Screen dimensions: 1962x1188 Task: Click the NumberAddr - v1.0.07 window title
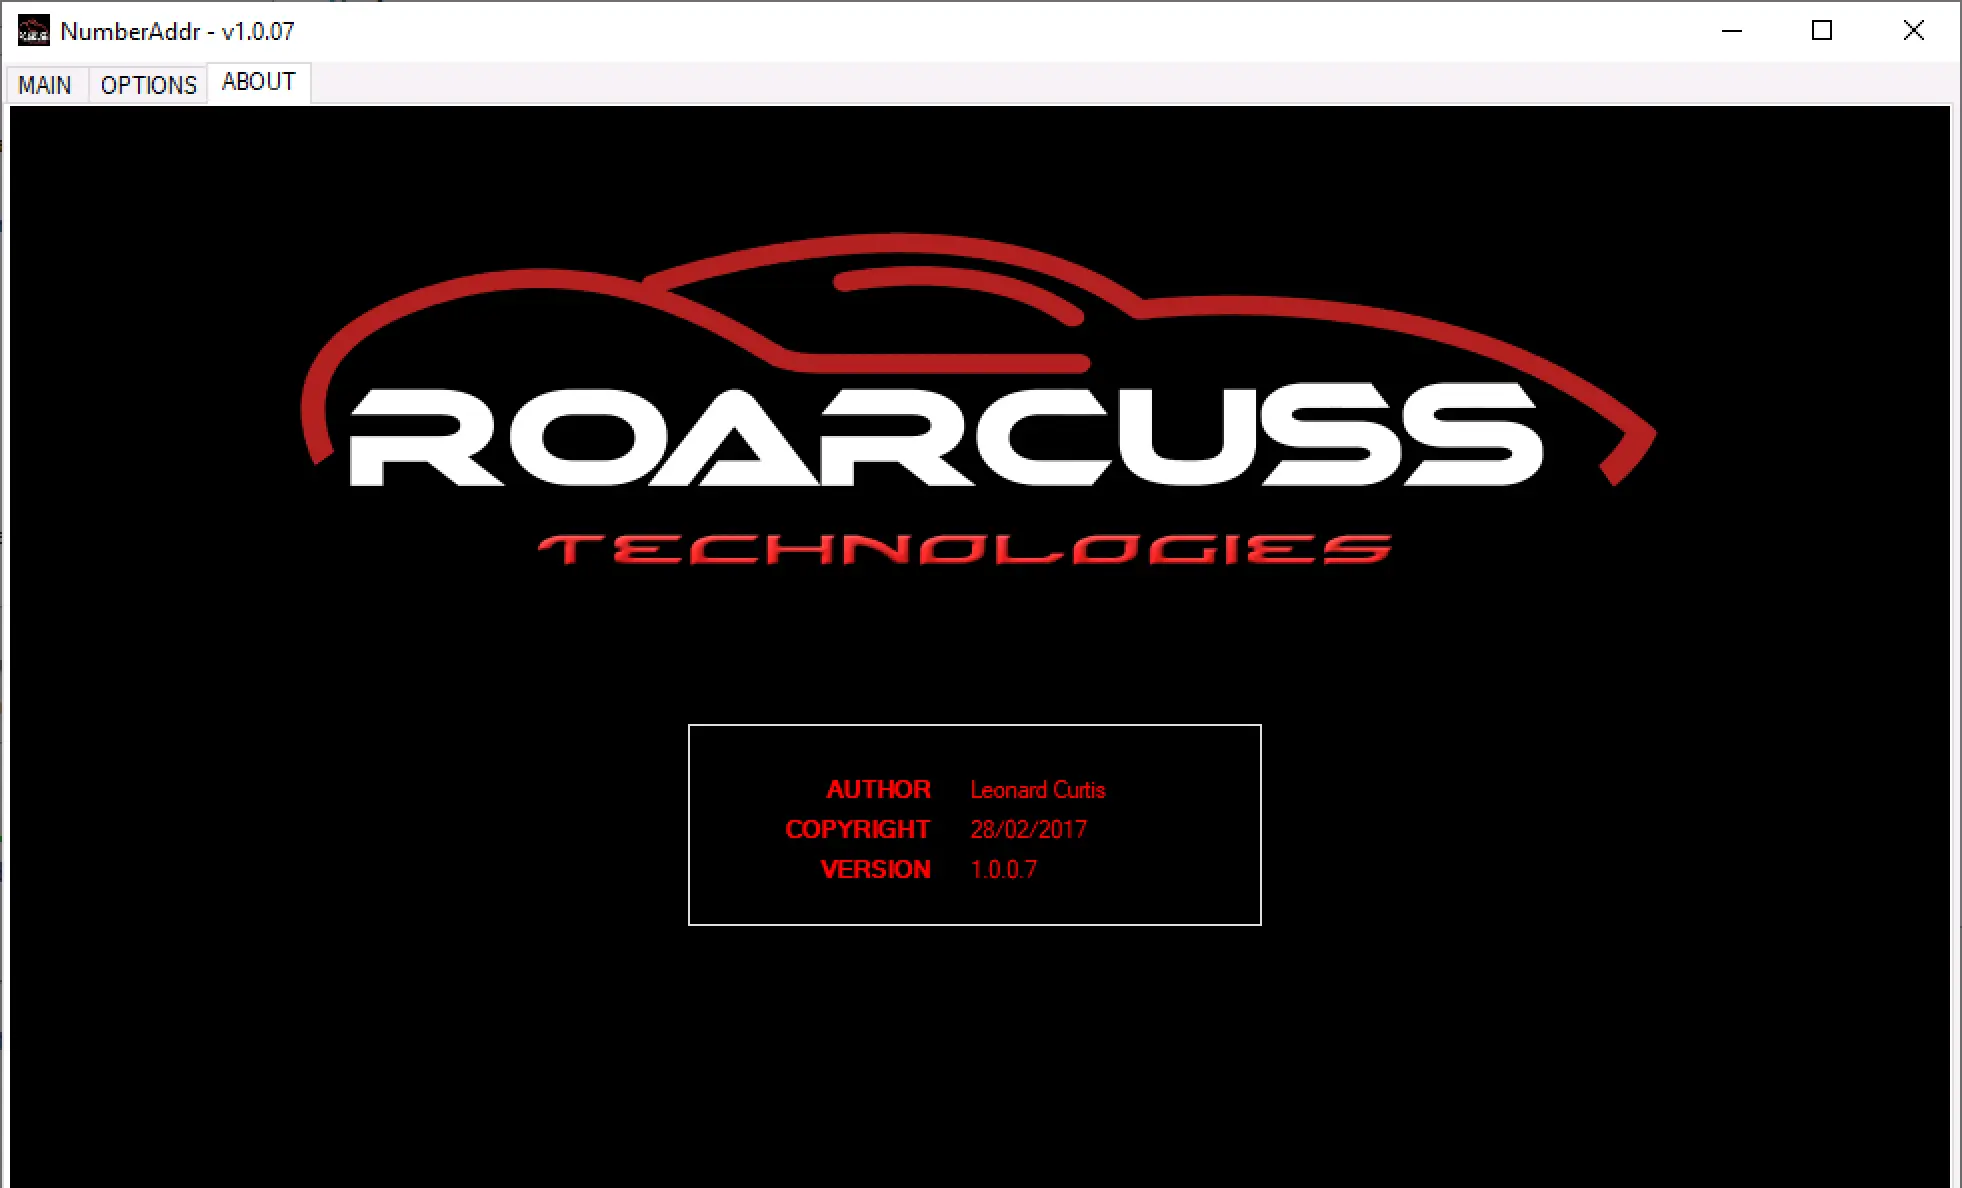pos(177,31)
